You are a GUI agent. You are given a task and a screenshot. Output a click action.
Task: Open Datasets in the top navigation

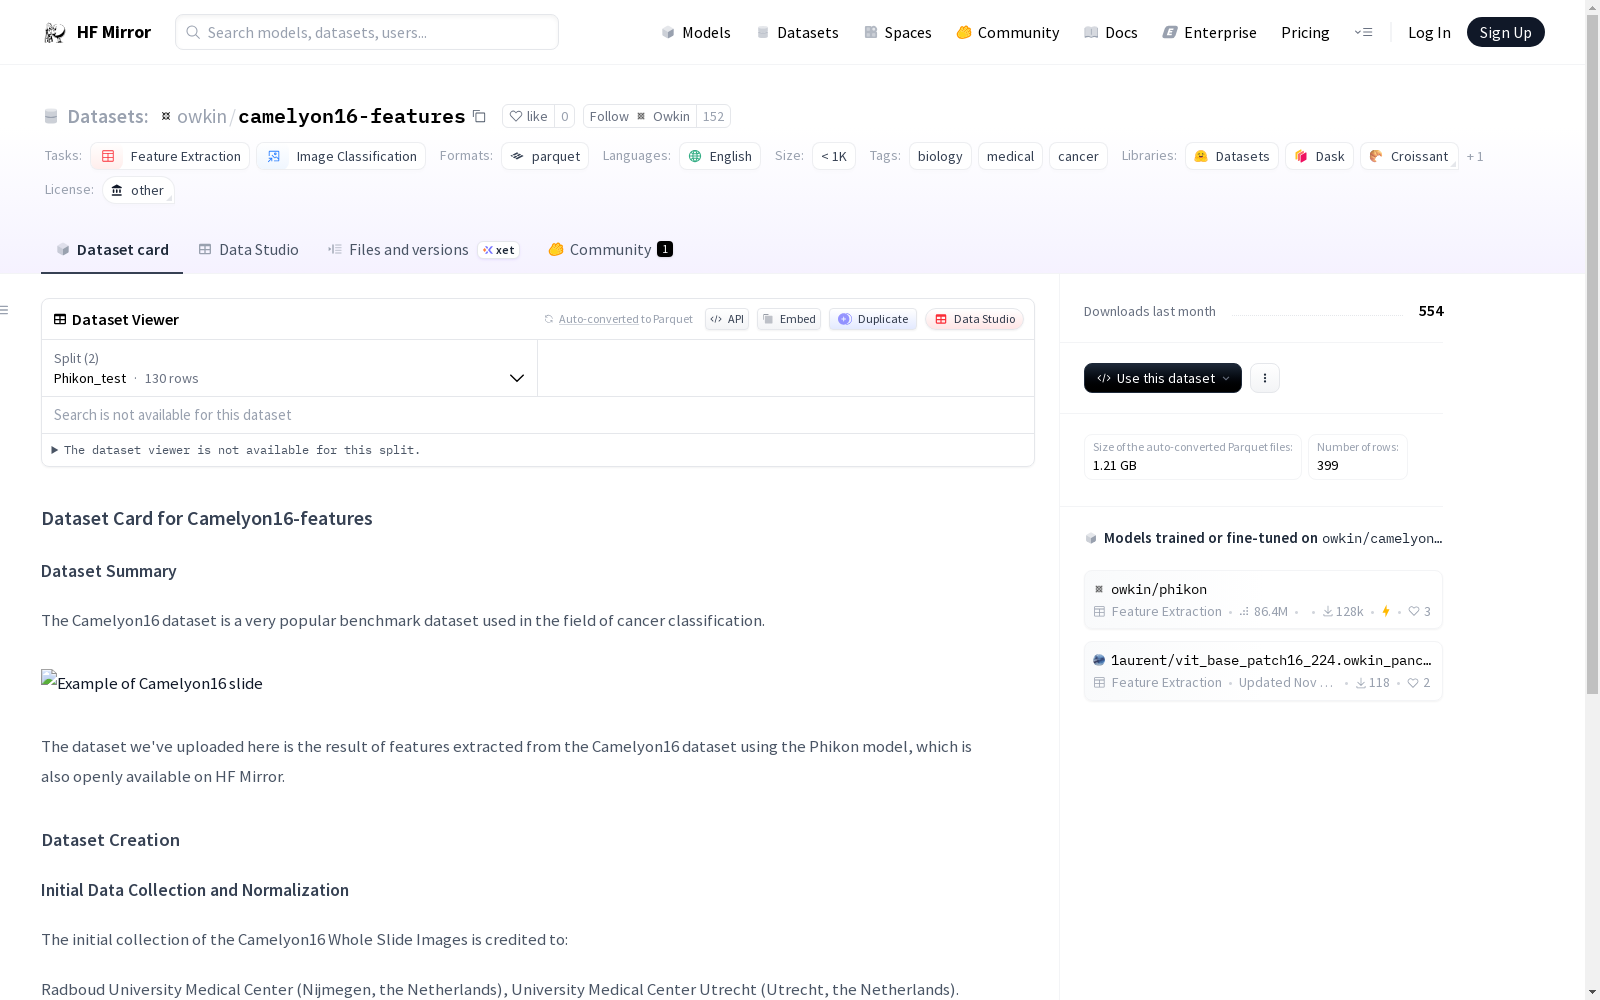tap(797, 32)
